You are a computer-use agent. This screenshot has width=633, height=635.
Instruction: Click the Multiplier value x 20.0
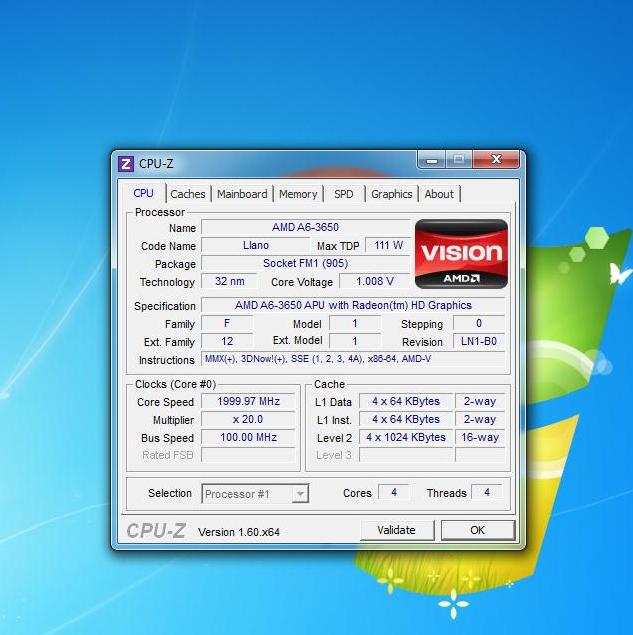pyautogui.click(x=248, y=419)
